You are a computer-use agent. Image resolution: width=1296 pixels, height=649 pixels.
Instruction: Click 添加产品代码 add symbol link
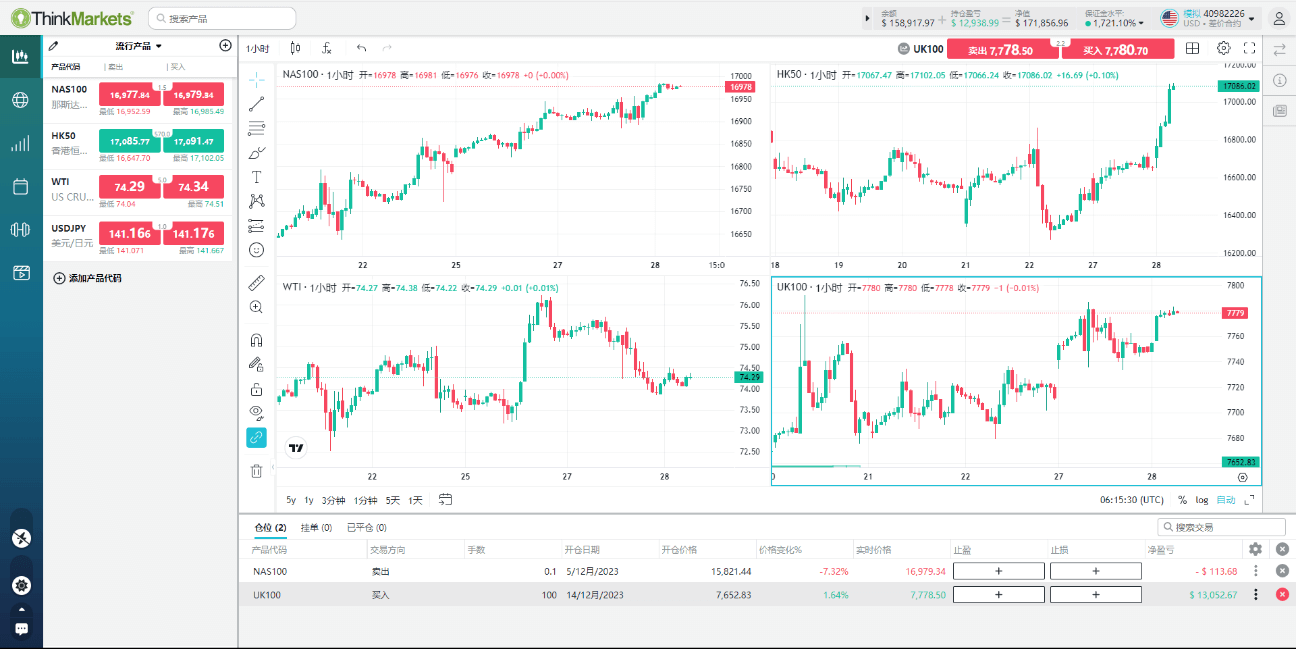click(88, 278)
